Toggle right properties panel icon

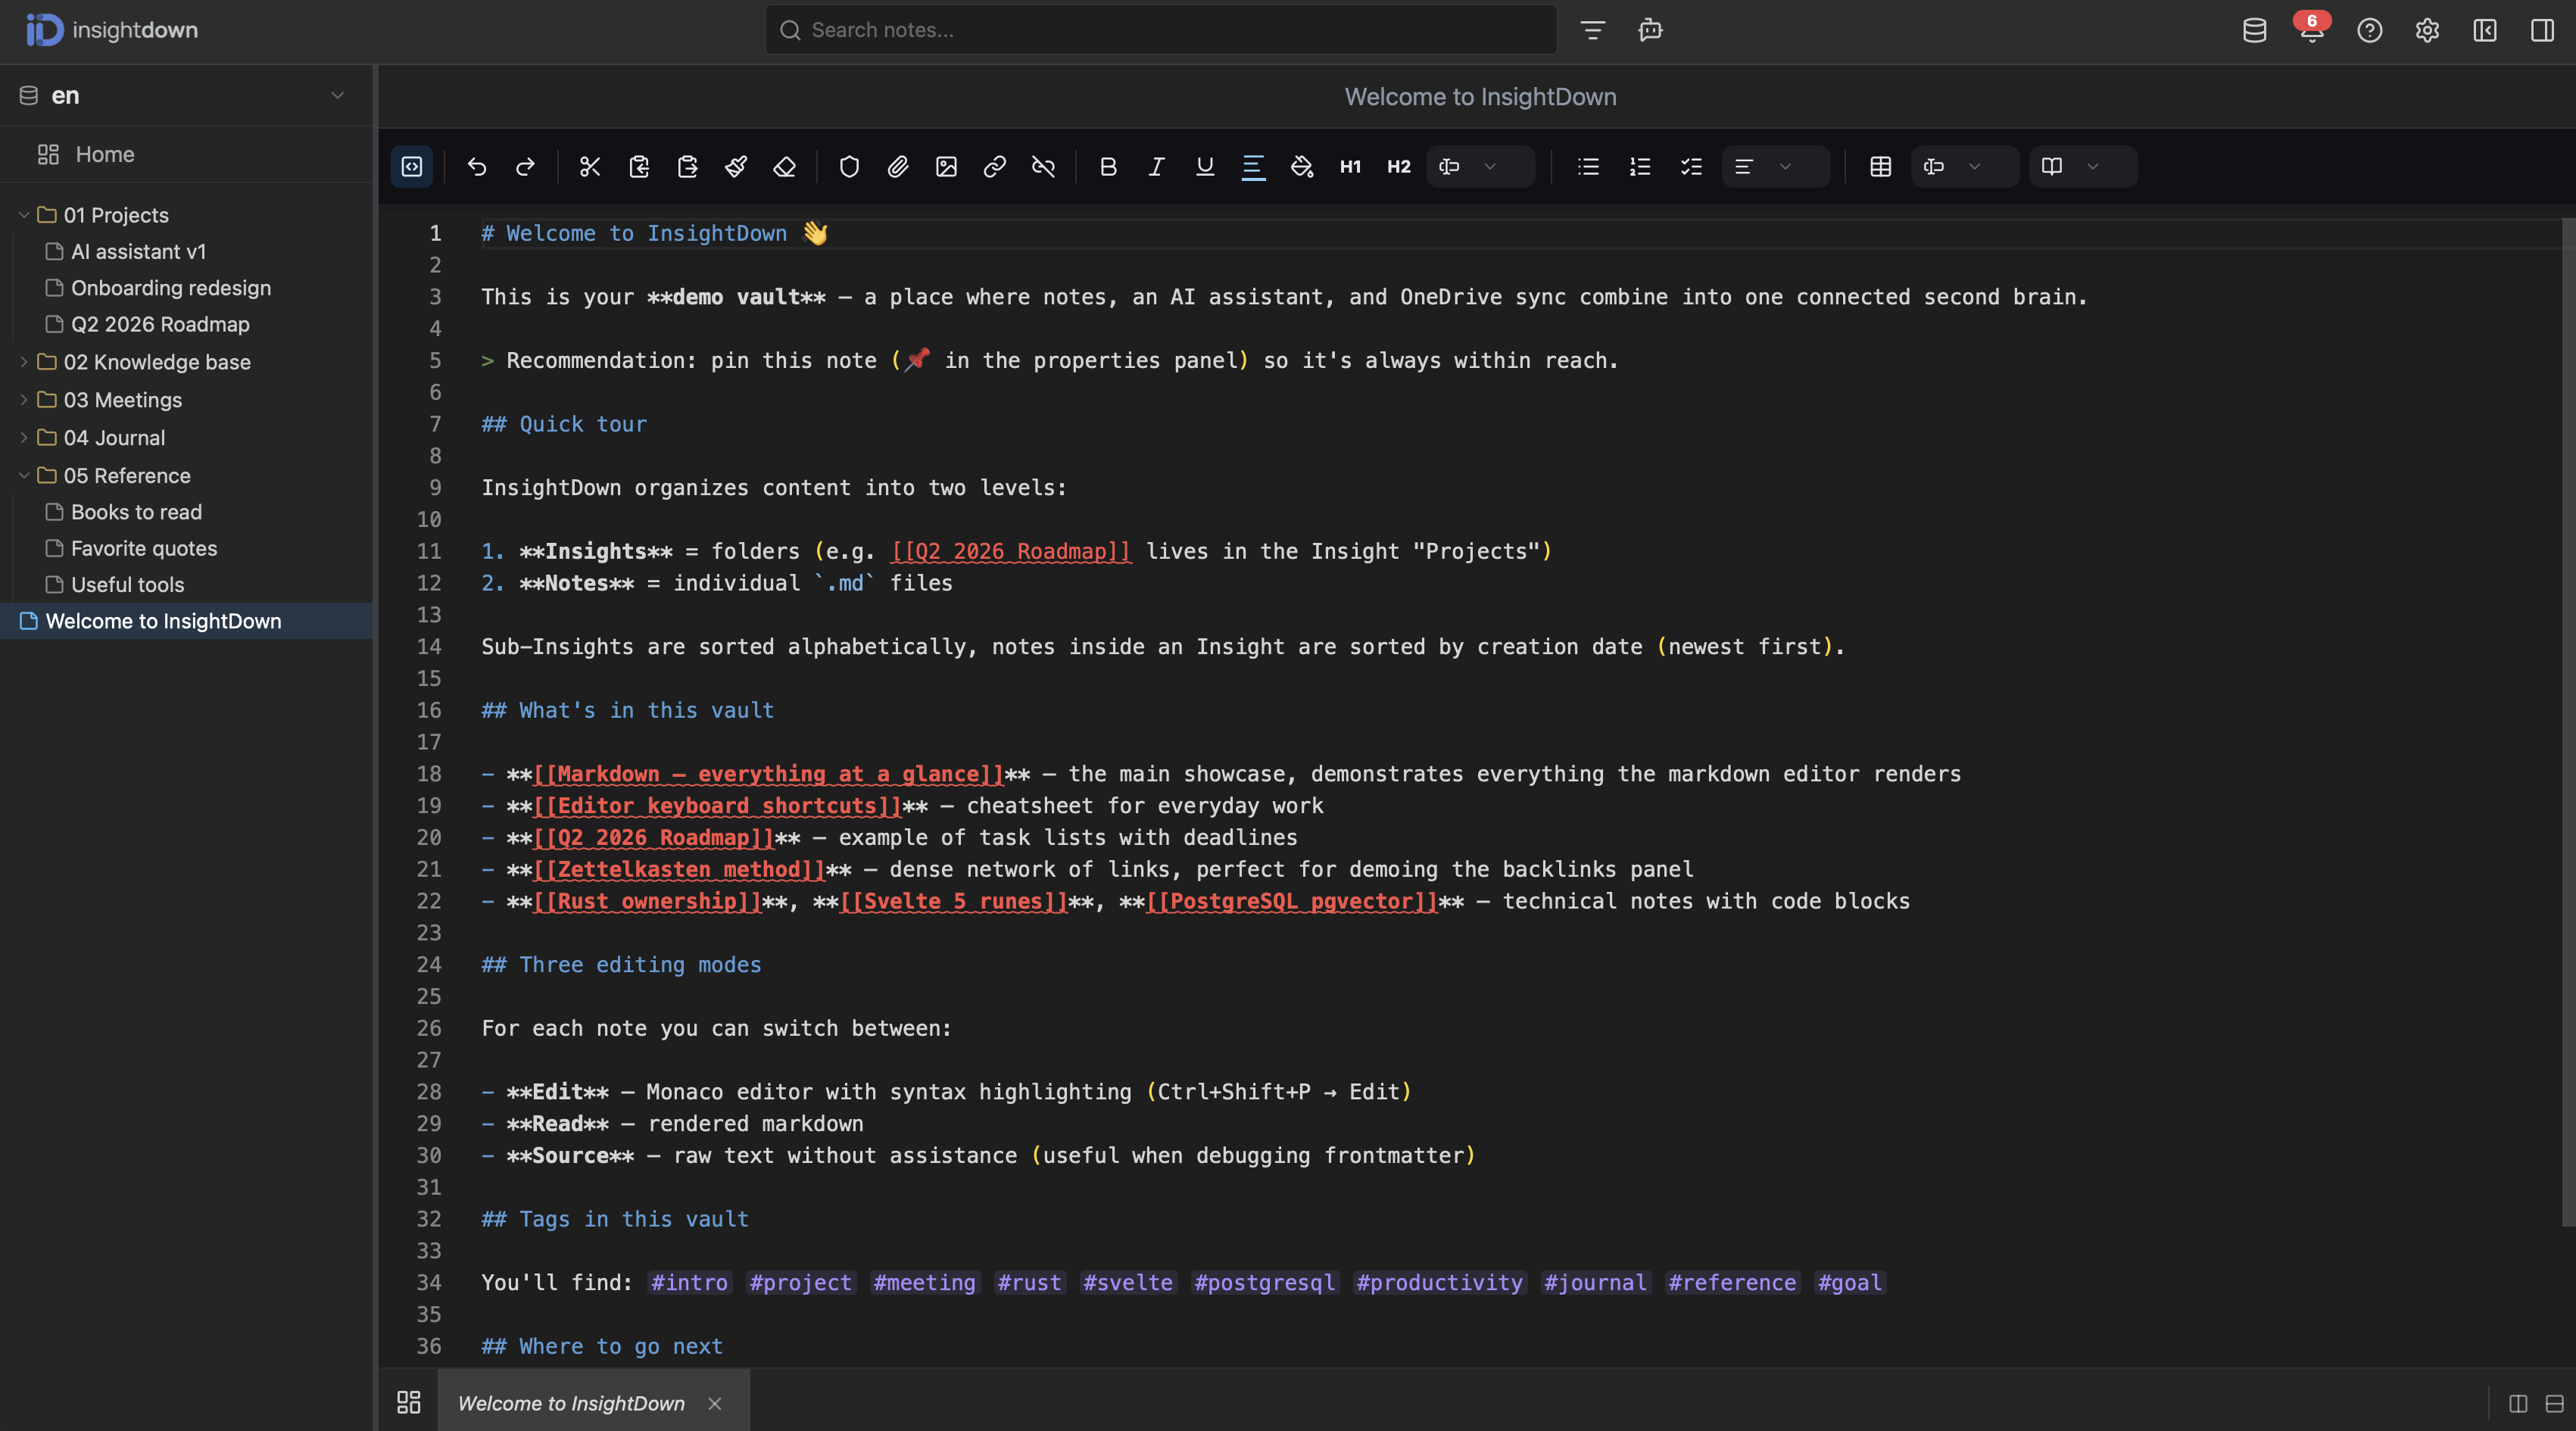tap(2542, 31)
